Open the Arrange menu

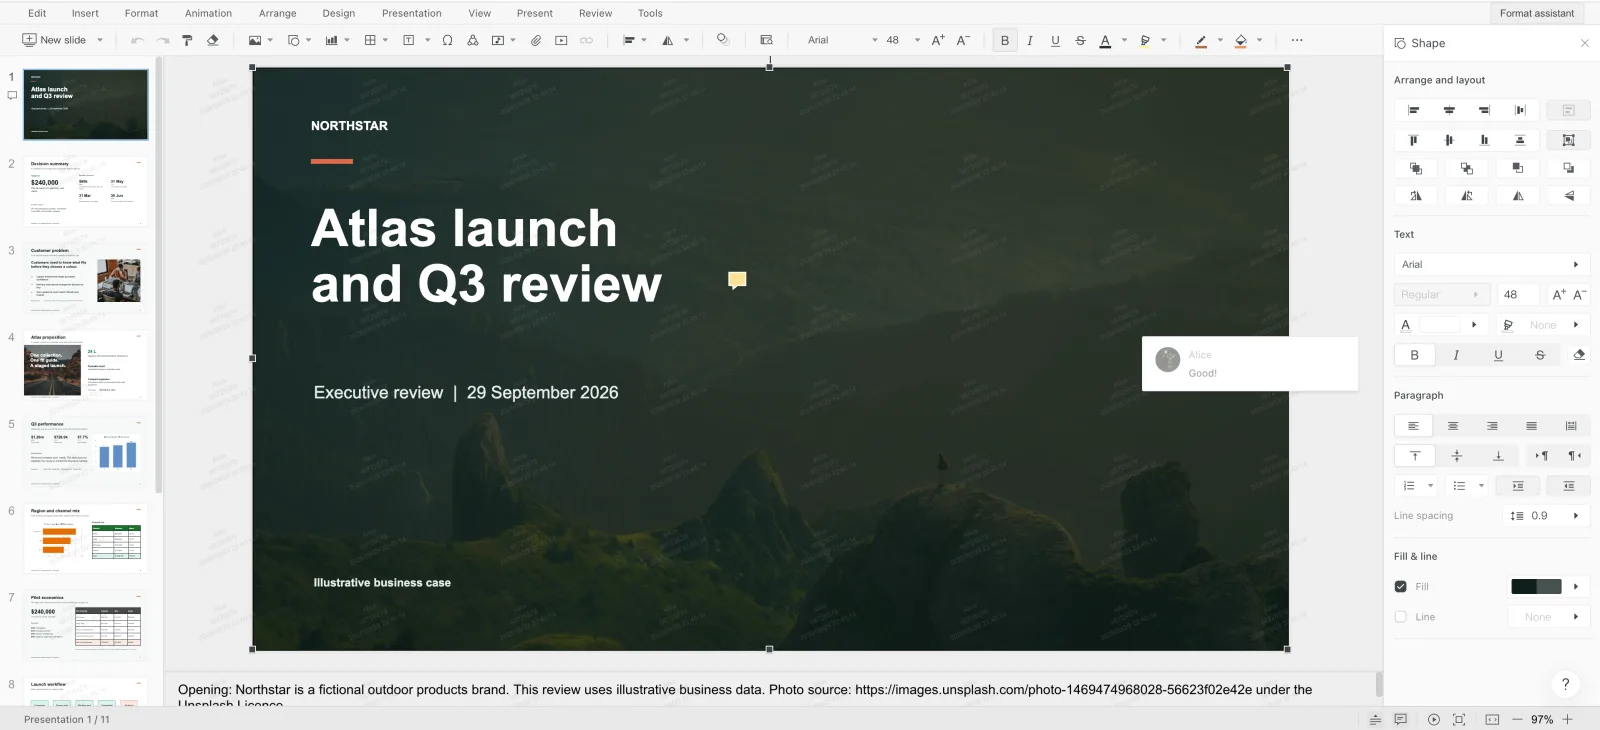pos(277,13)
